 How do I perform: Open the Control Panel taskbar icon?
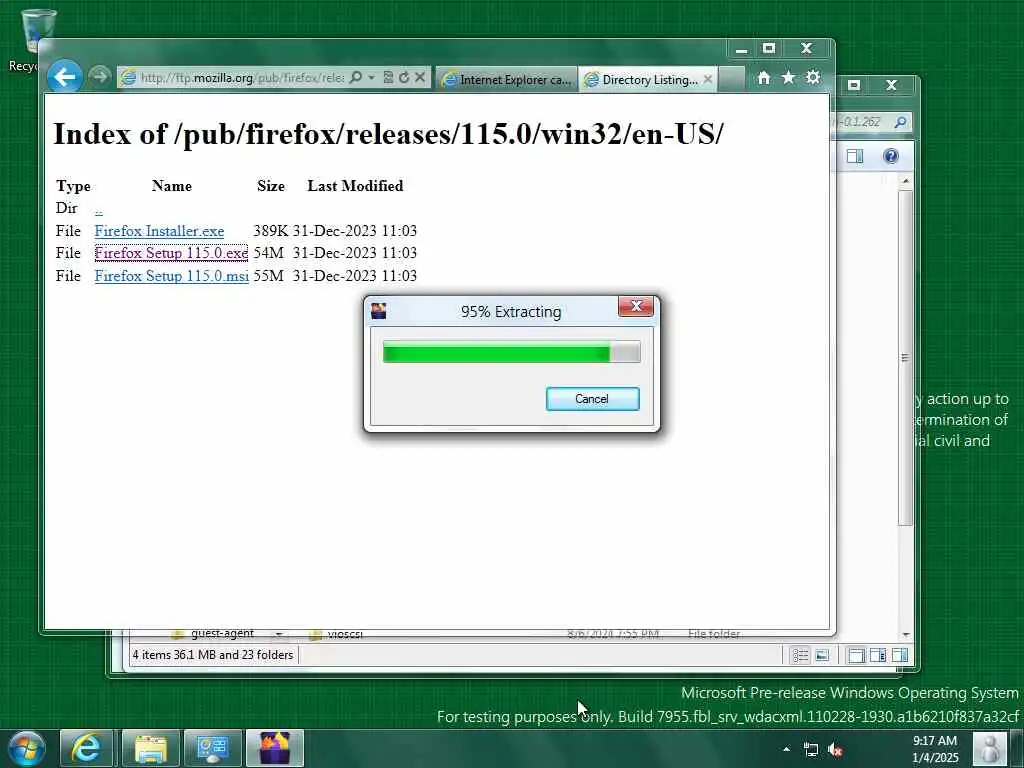212,748
